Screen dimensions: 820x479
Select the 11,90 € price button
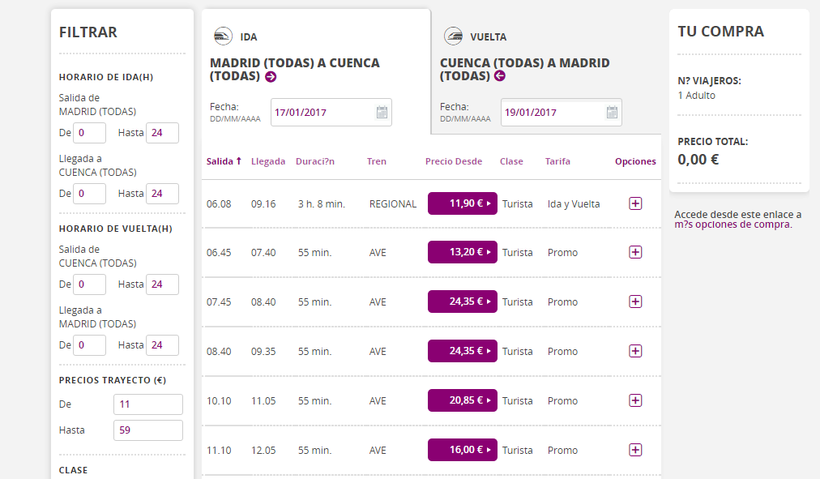(462, 204)
